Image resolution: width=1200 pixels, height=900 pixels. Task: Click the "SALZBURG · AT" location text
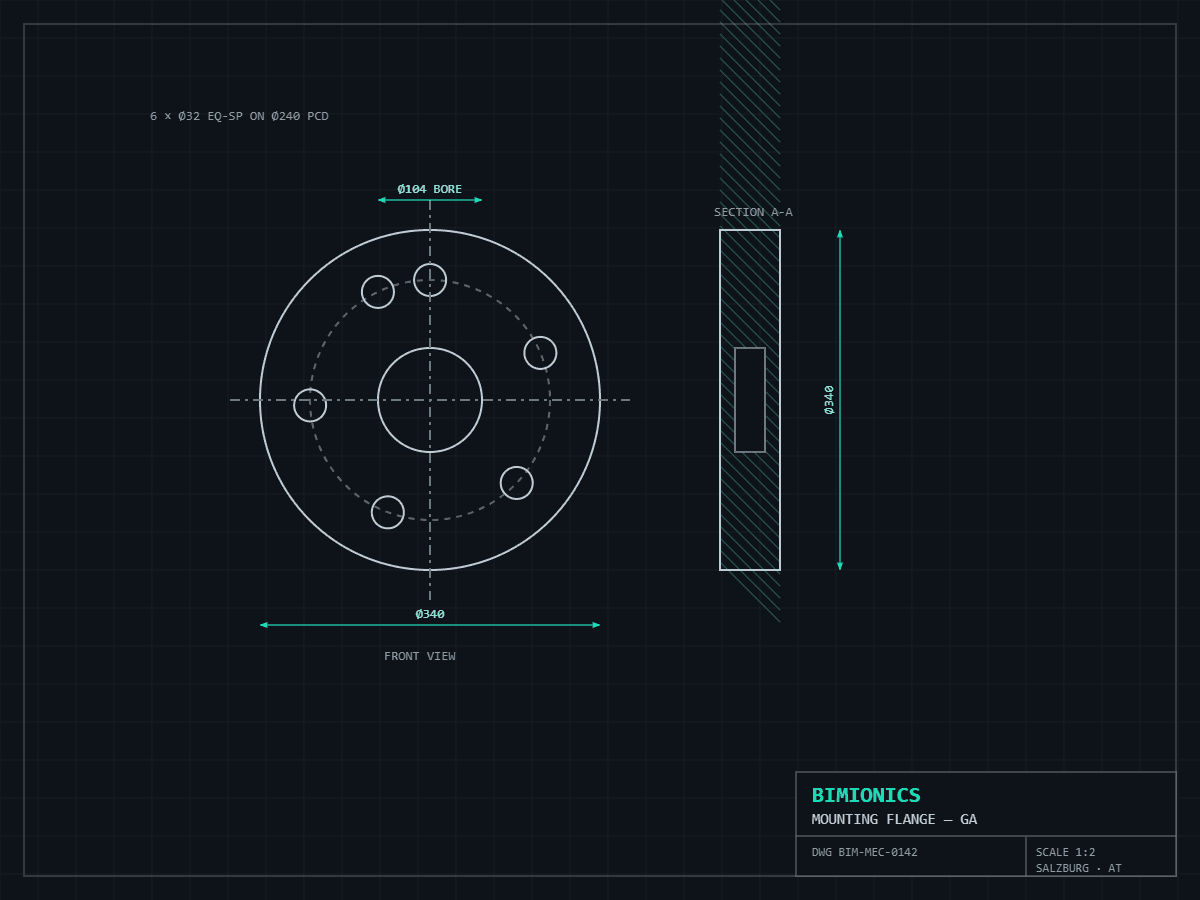click(1079, 868)
